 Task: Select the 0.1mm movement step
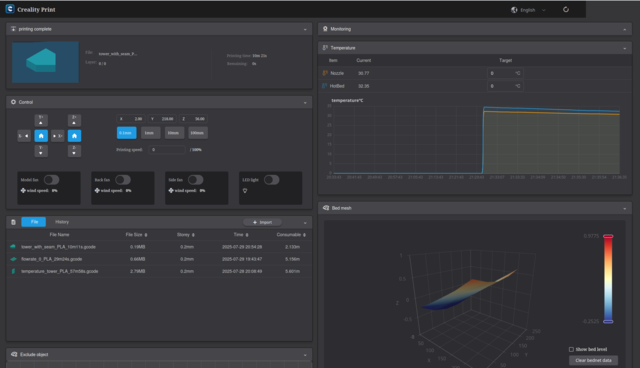click(127, 133)
